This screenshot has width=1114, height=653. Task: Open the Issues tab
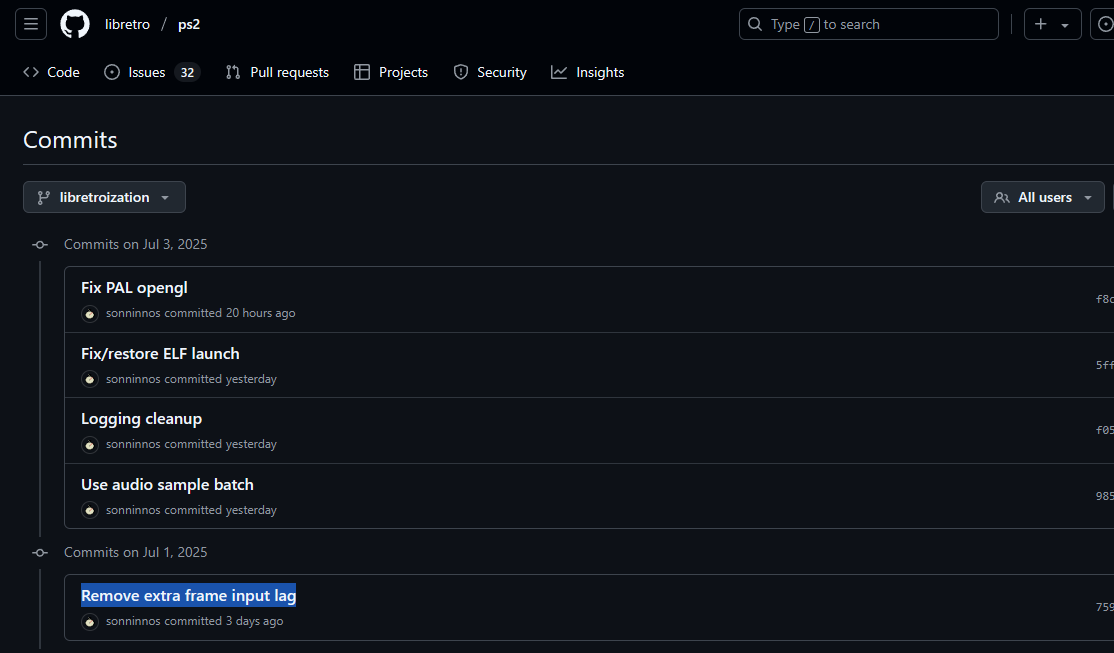point(152,72)
